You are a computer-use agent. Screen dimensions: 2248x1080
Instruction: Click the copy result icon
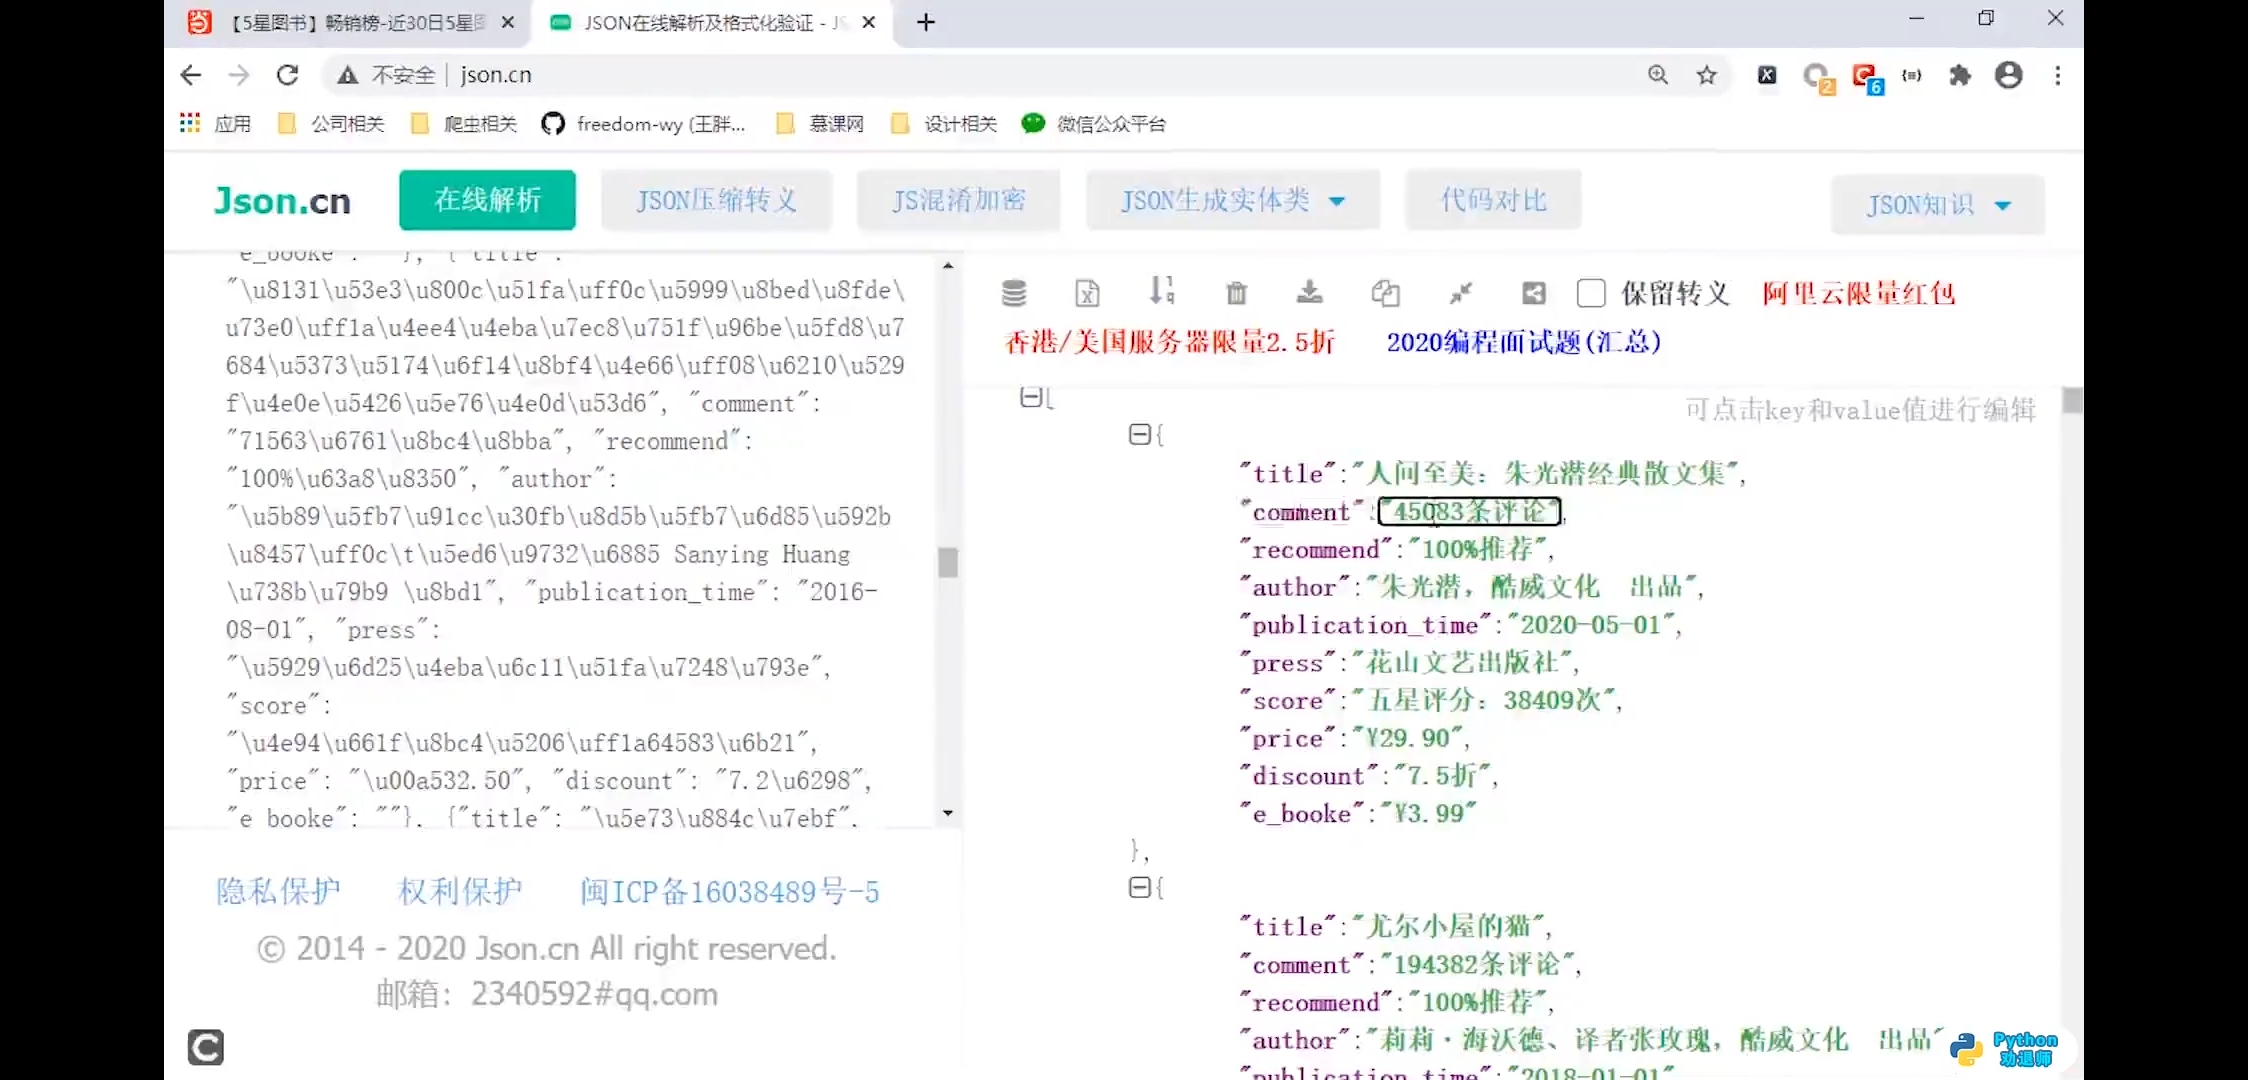tap(1385, 293)
